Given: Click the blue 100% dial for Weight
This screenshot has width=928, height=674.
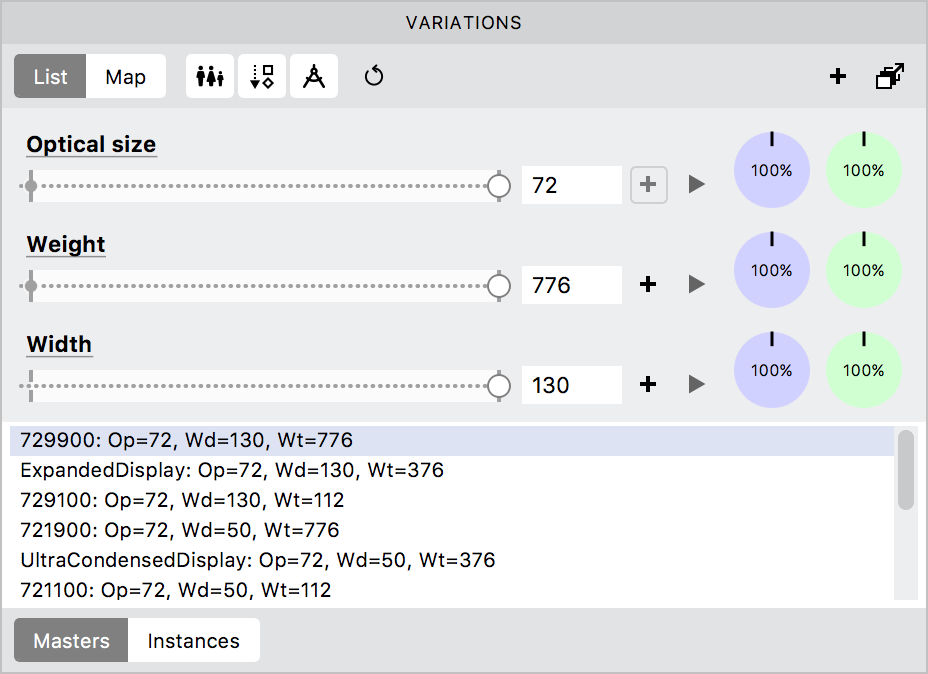Looking at the screenshot, I should point(772,270).
